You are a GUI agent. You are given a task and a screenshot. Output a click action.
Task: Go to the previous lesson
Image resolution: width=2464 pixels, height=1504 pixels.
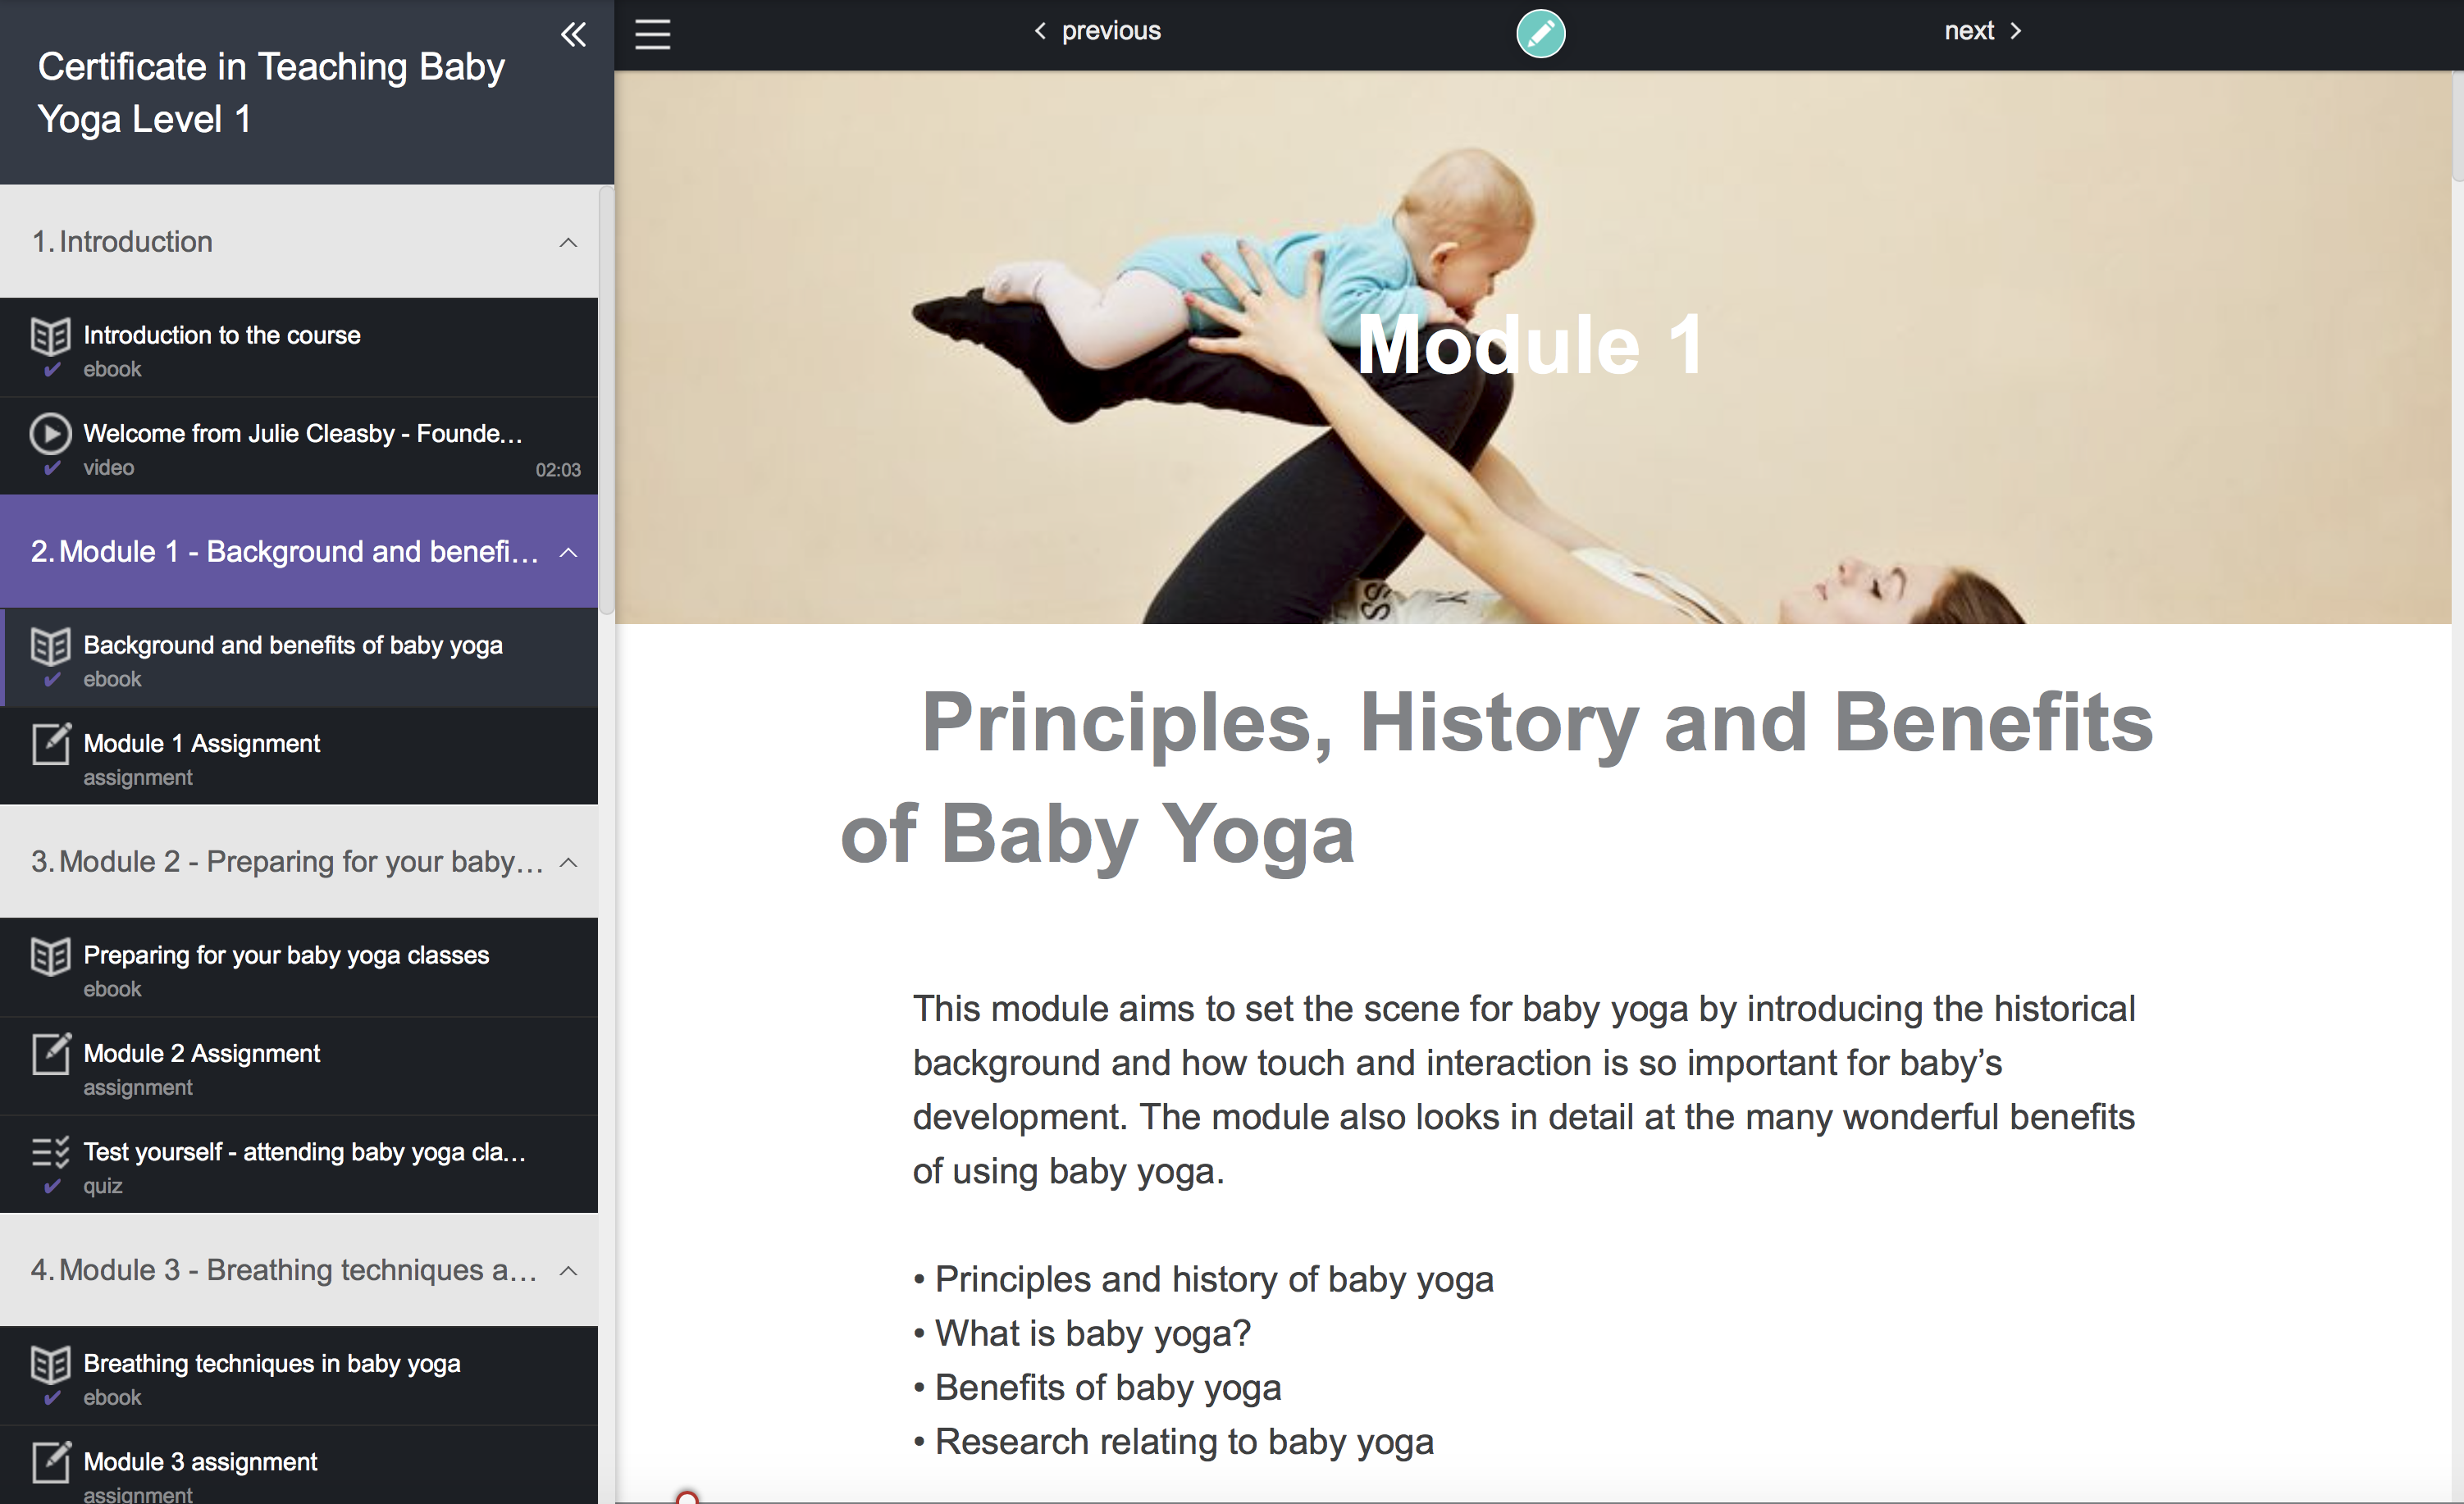click(1097, 31)
